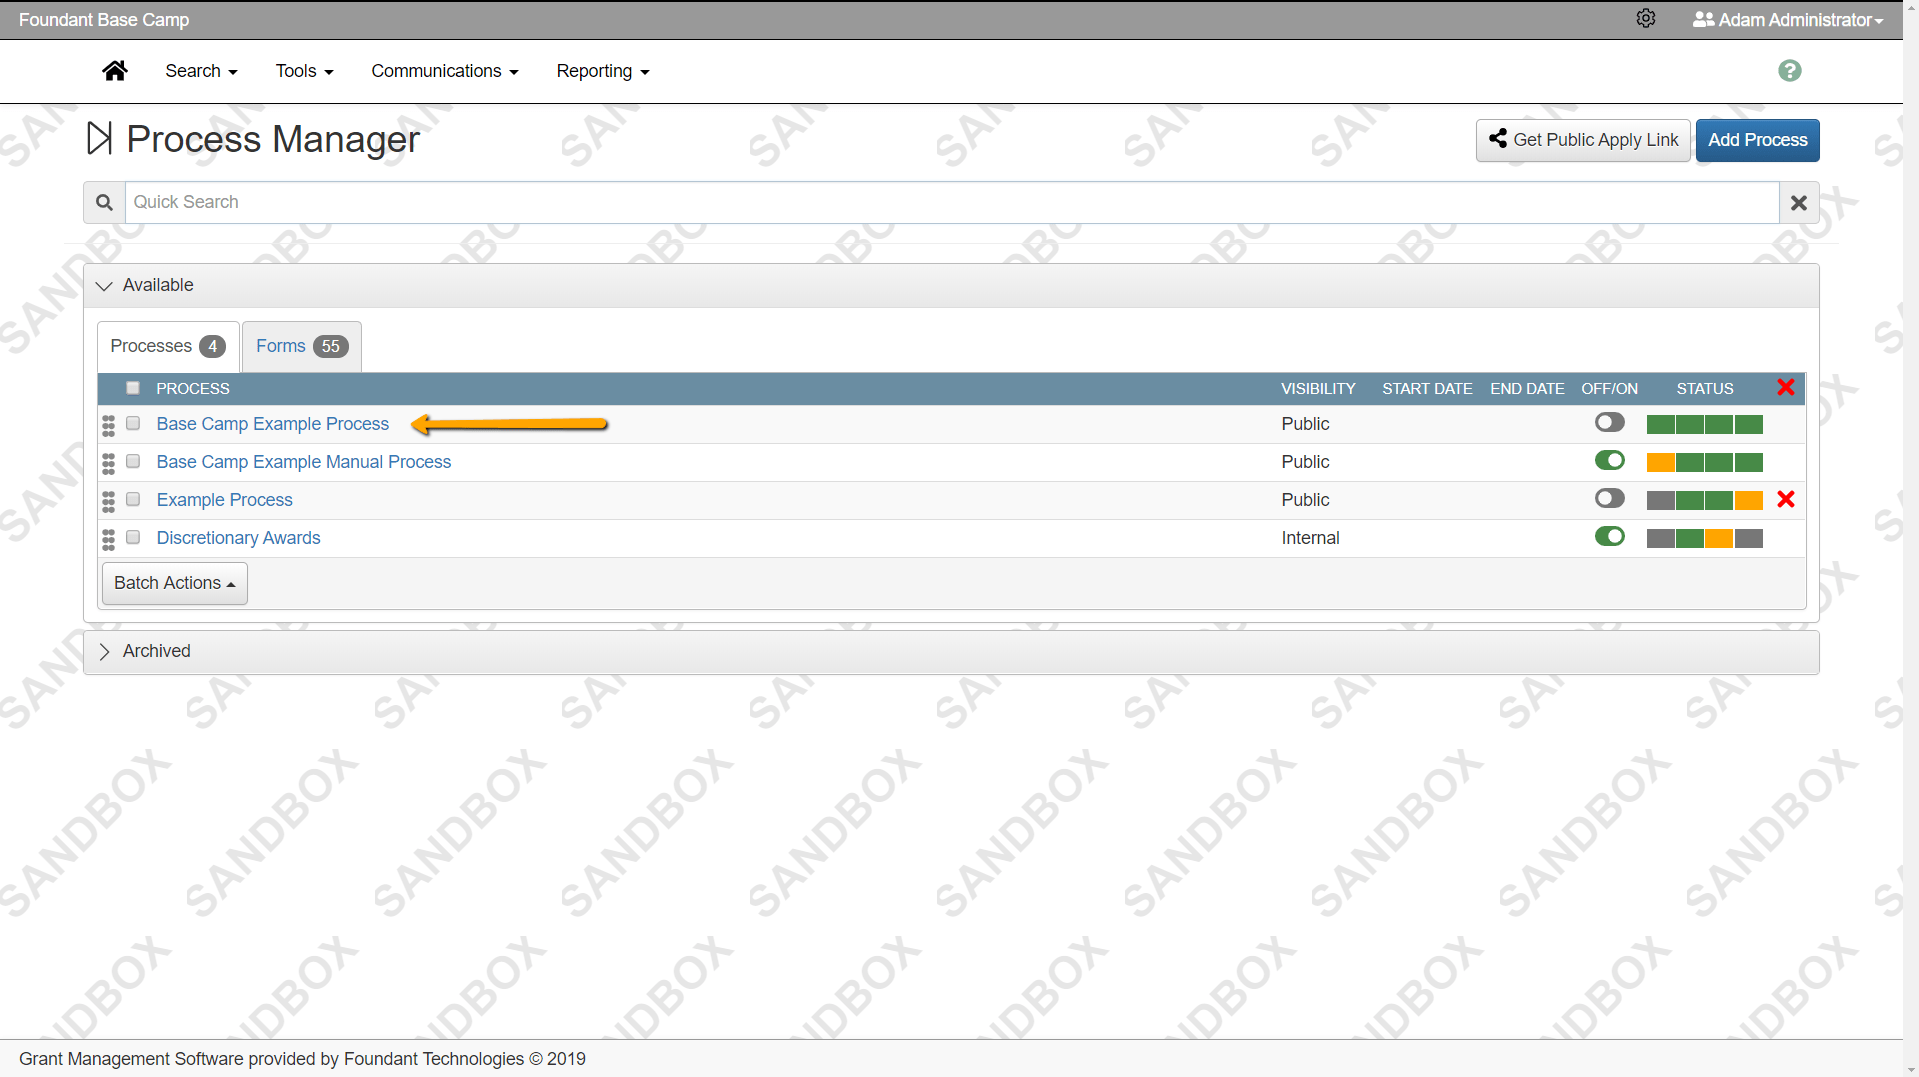Turn on the Example Process toggle
Image resolution: width=1919 pixels, height=1077 pixels.
click(1610, 498)
